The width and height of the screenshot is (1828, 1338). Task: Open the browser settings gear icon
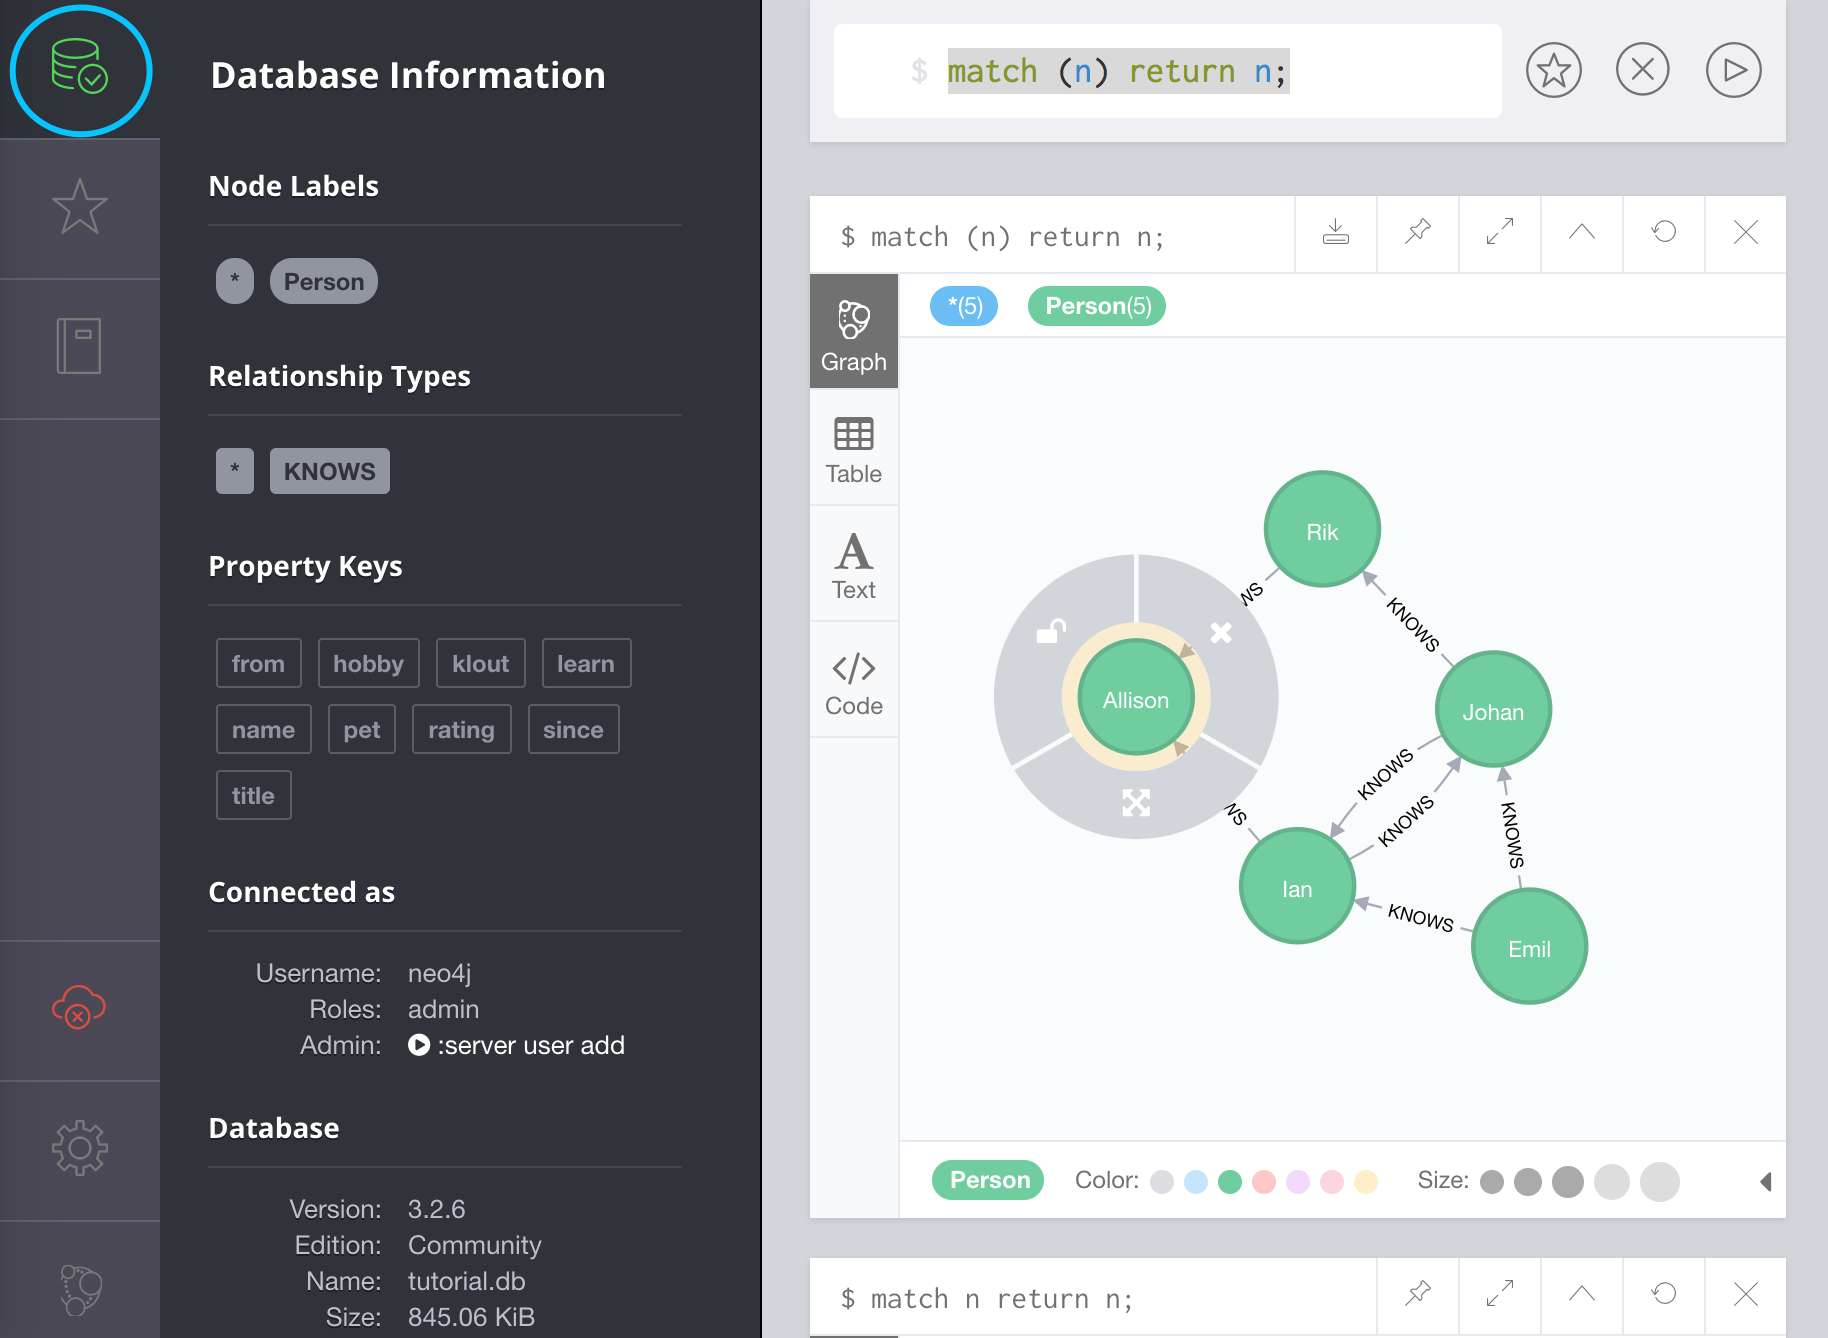79,1148
